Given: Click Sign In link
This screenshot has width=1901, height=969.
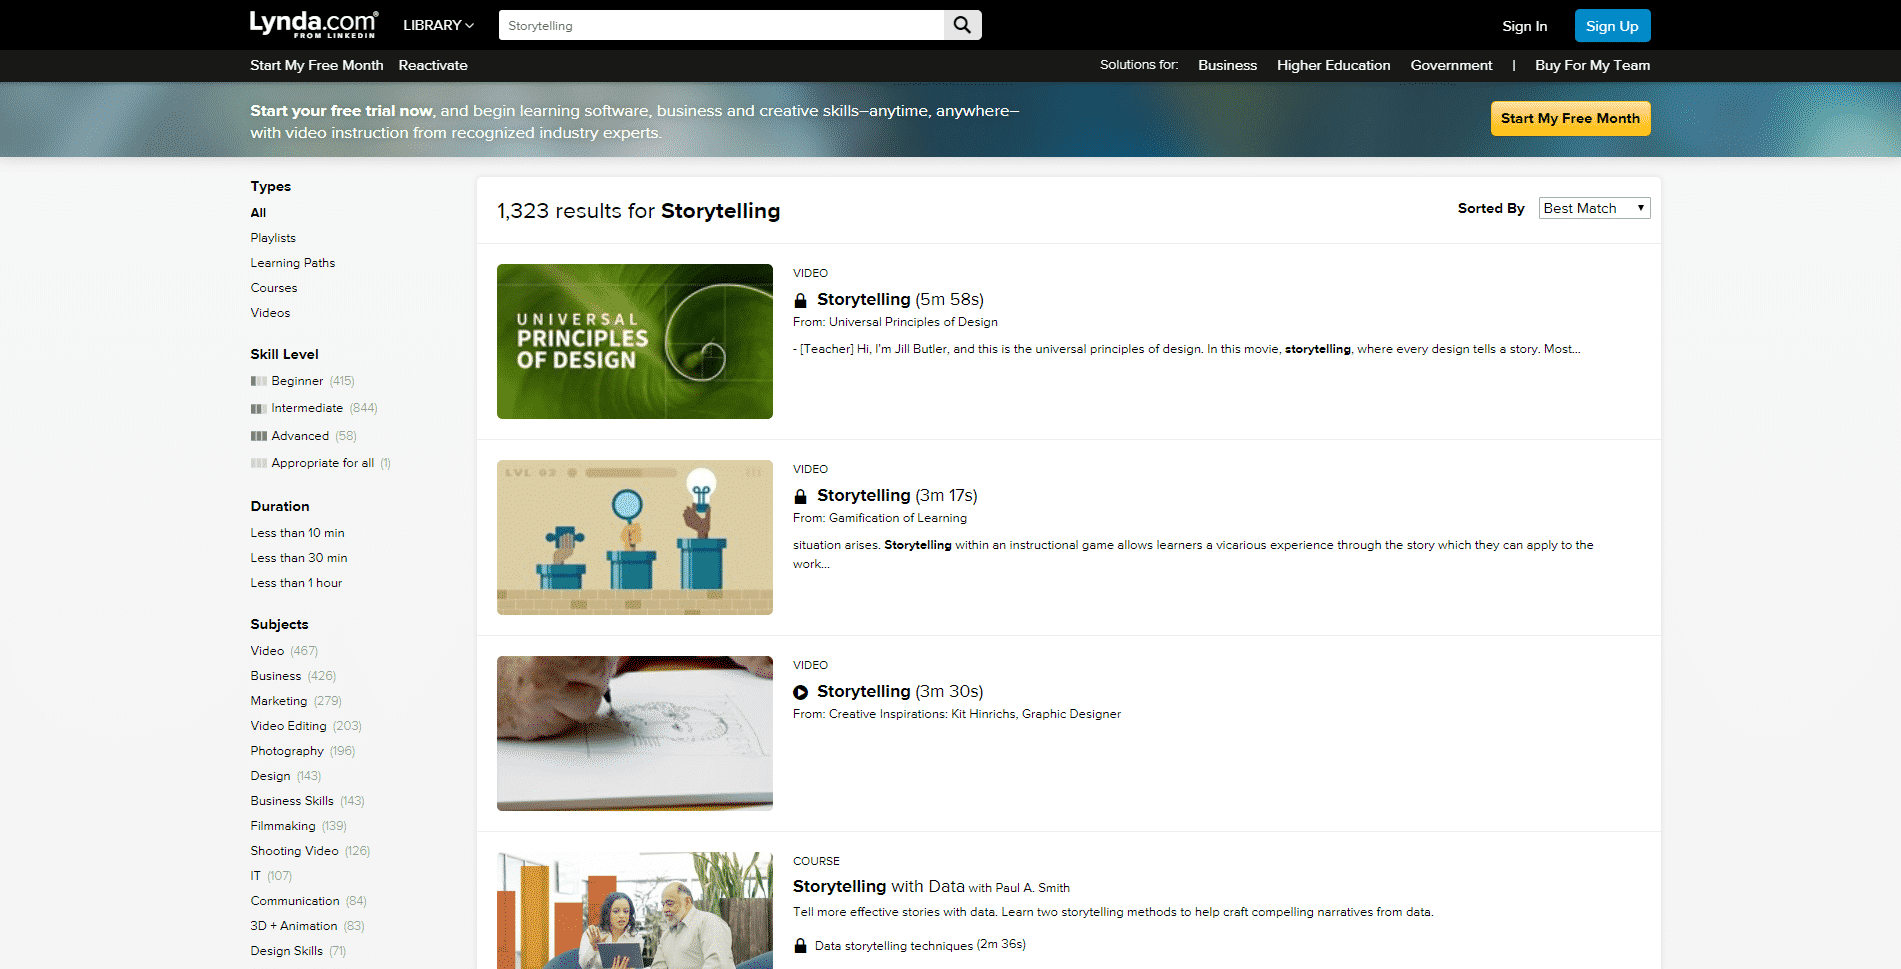Looking at the screenshot, I should (x=1524, y=26).
